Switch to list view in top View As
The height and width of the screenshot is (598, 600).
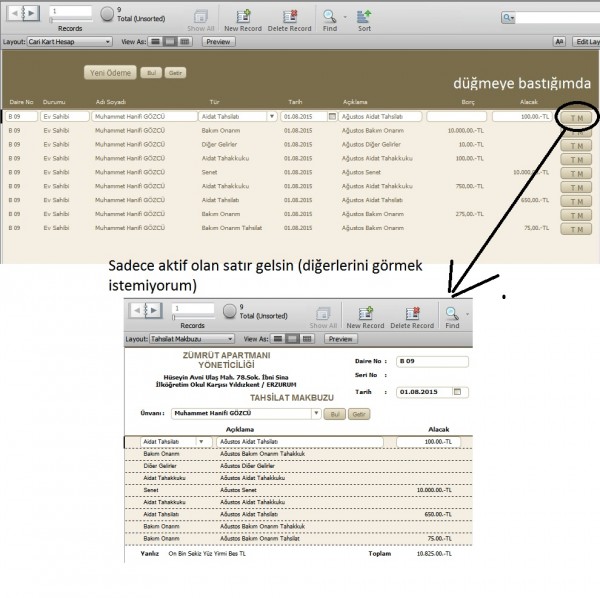[170, 42]
